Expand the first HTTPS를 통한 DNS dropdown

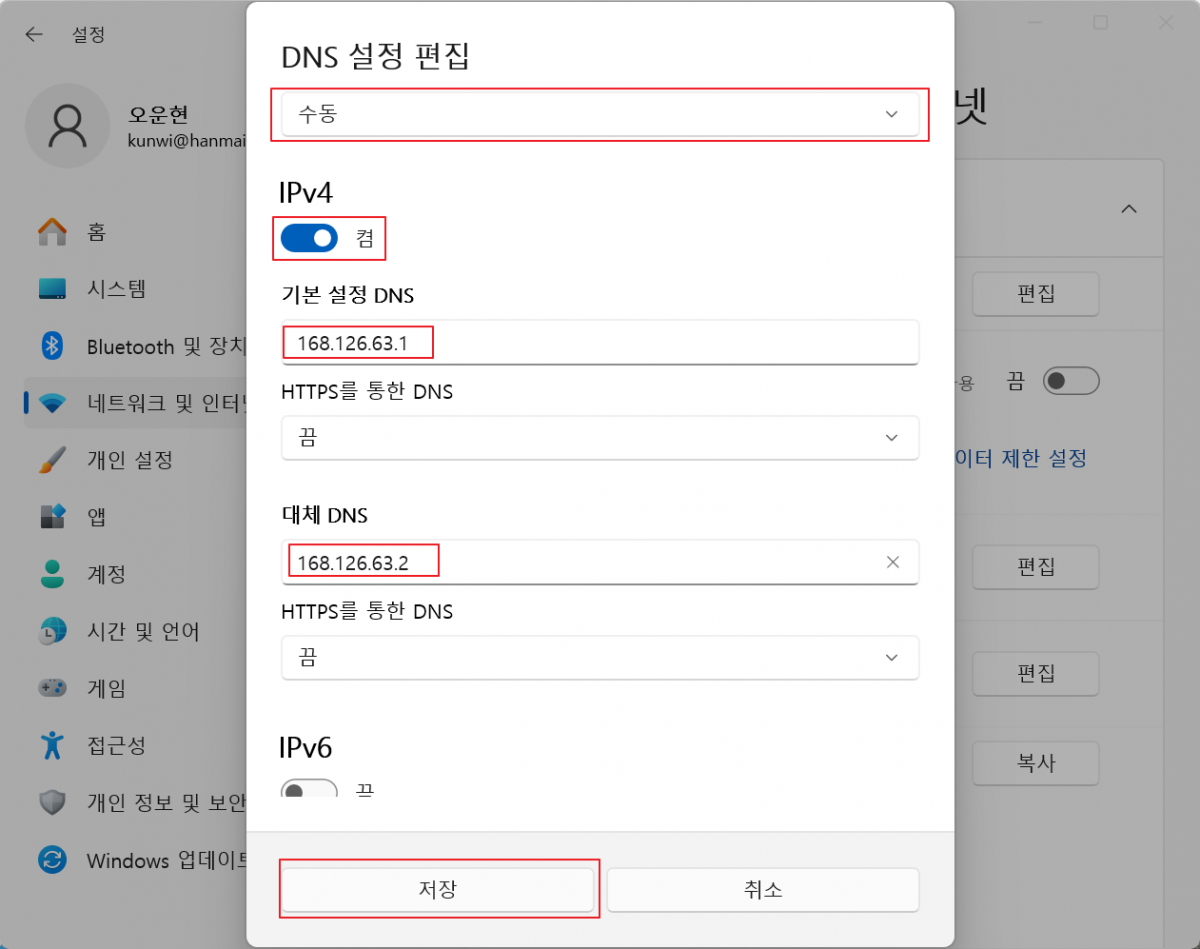[600, 438]
